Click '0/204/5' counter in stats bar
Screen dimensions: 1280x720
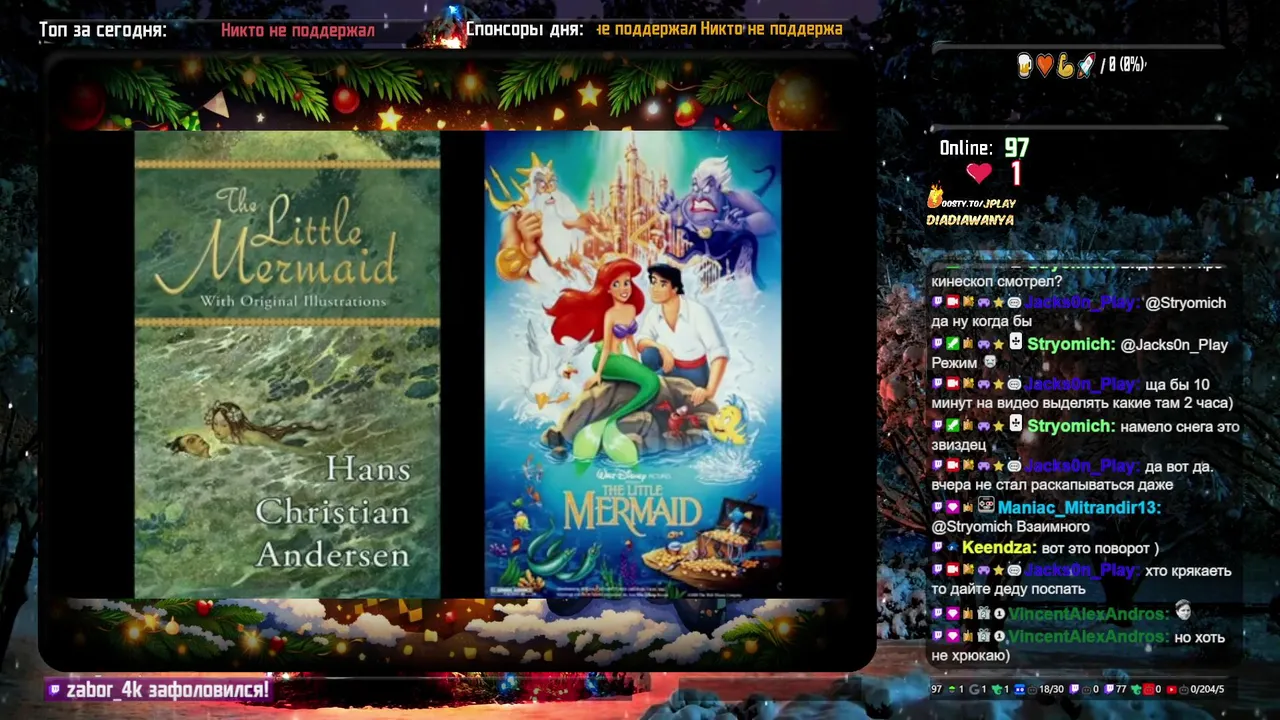pos(1207,689)
